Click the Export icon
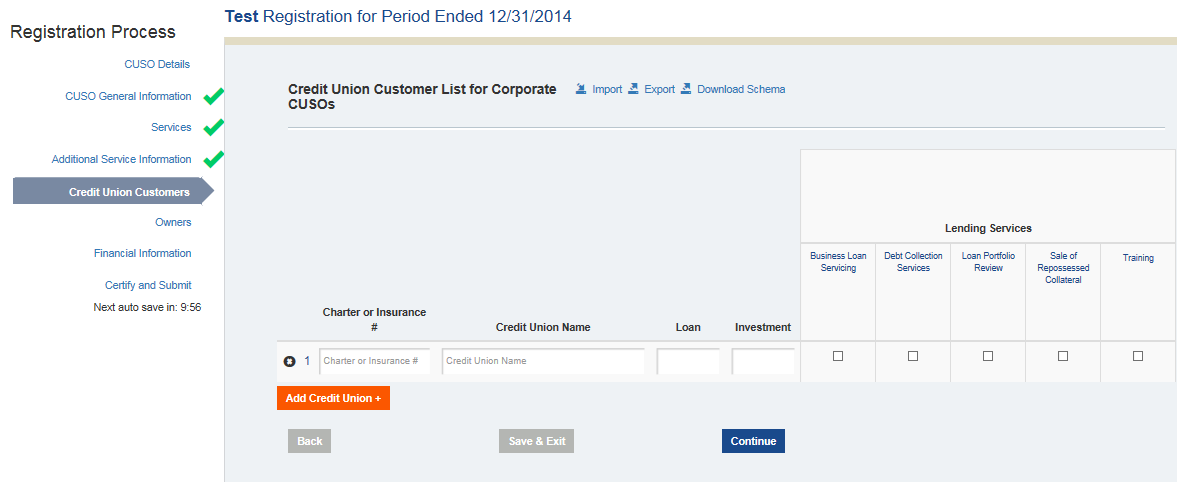Image resolution: width=1177 pixels, height=482 pixels. tap(633, 89)
